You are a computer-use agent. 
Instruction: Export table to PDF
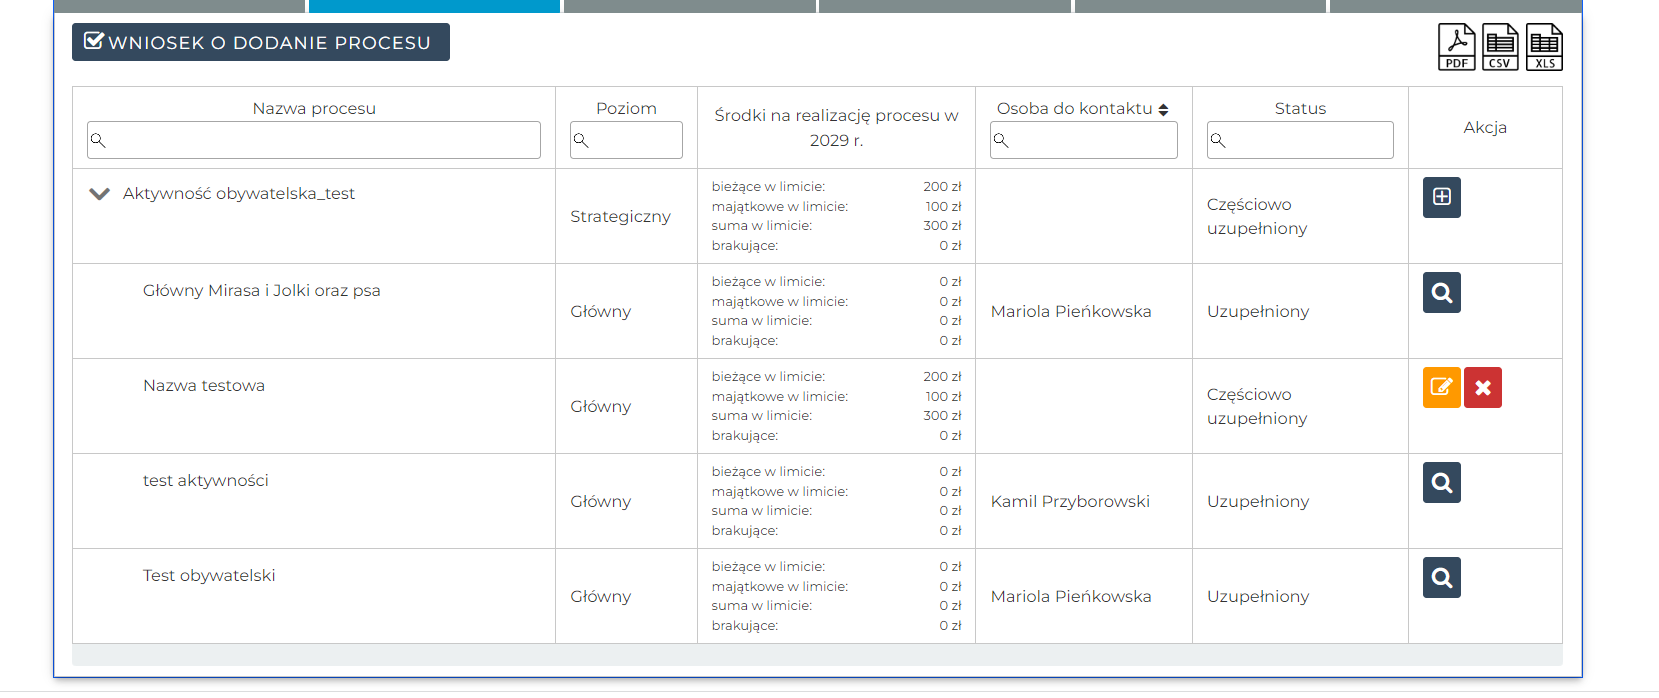1456,47
